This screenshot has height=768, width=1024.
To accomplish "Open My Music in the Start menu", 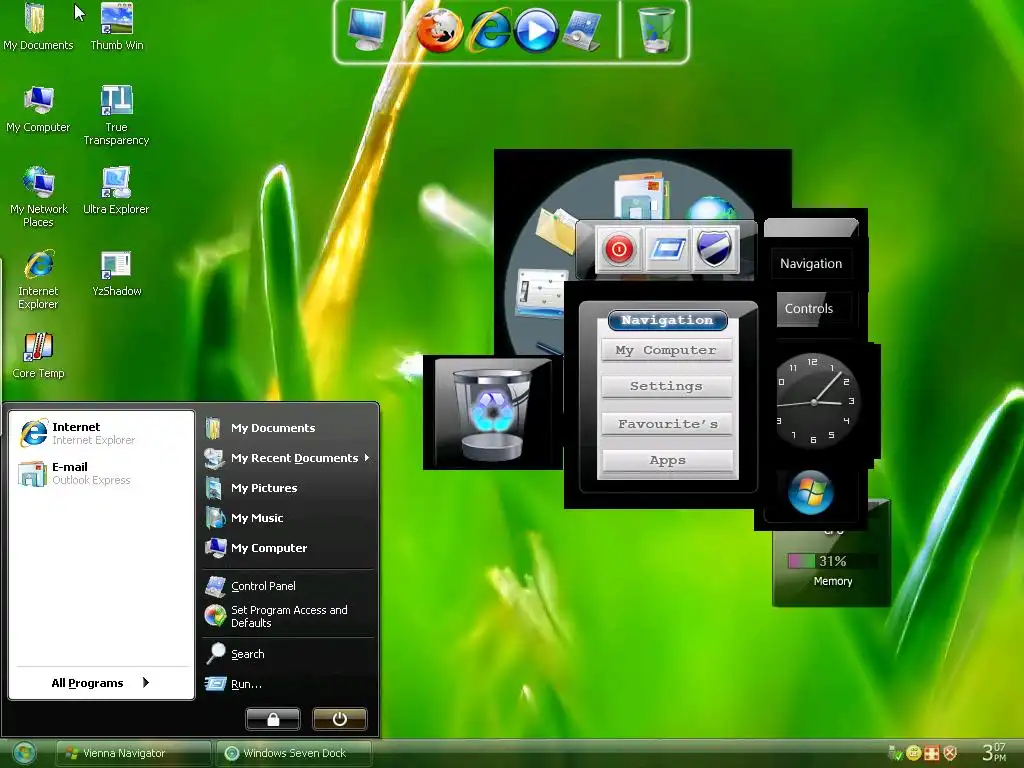I will [287, 518].
